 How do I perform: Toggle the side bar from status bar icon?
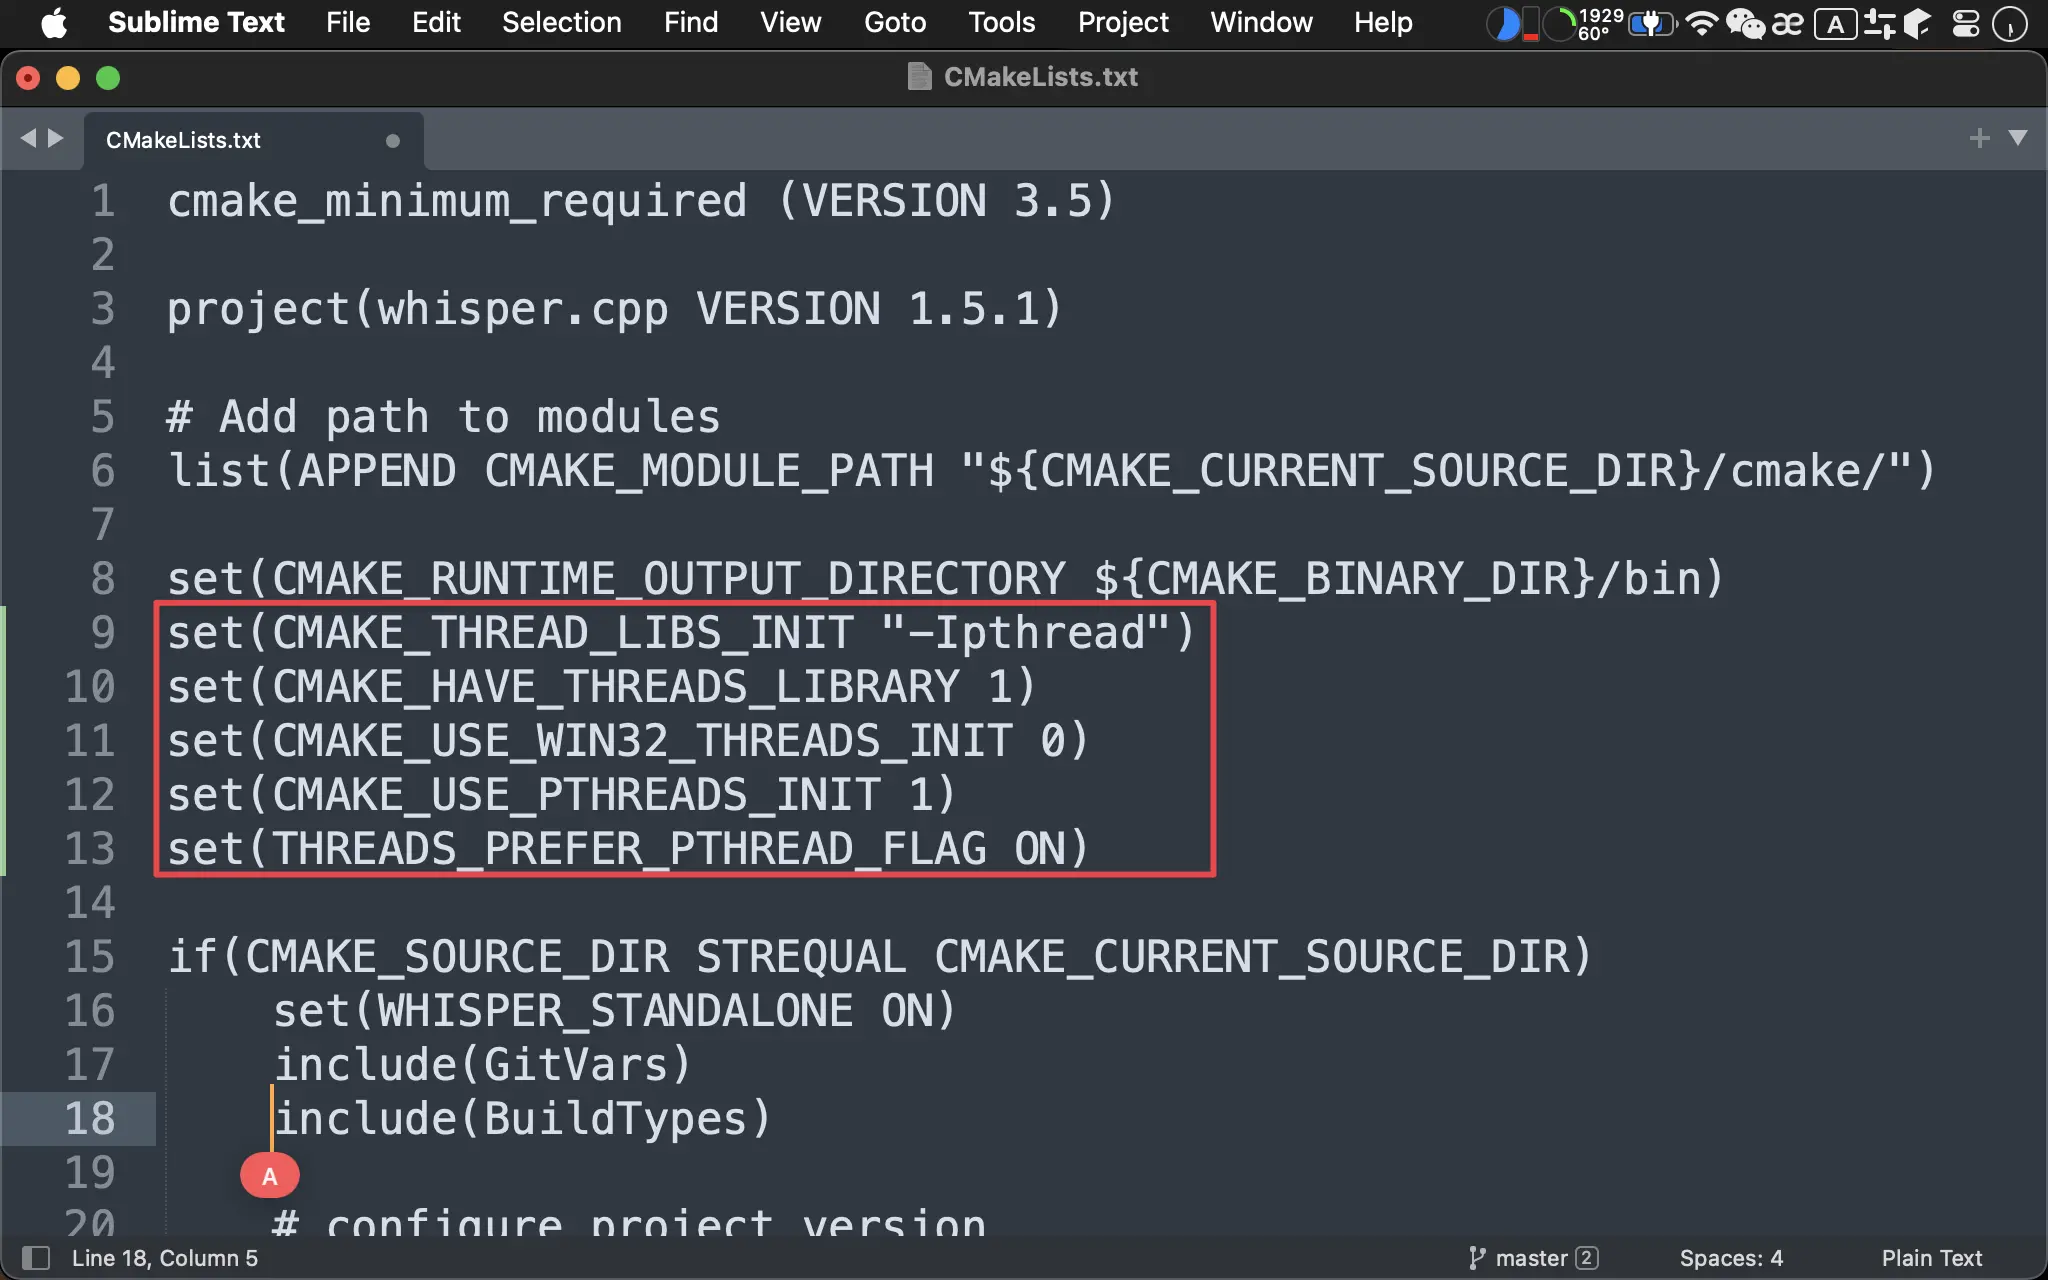click(35, 1258)
